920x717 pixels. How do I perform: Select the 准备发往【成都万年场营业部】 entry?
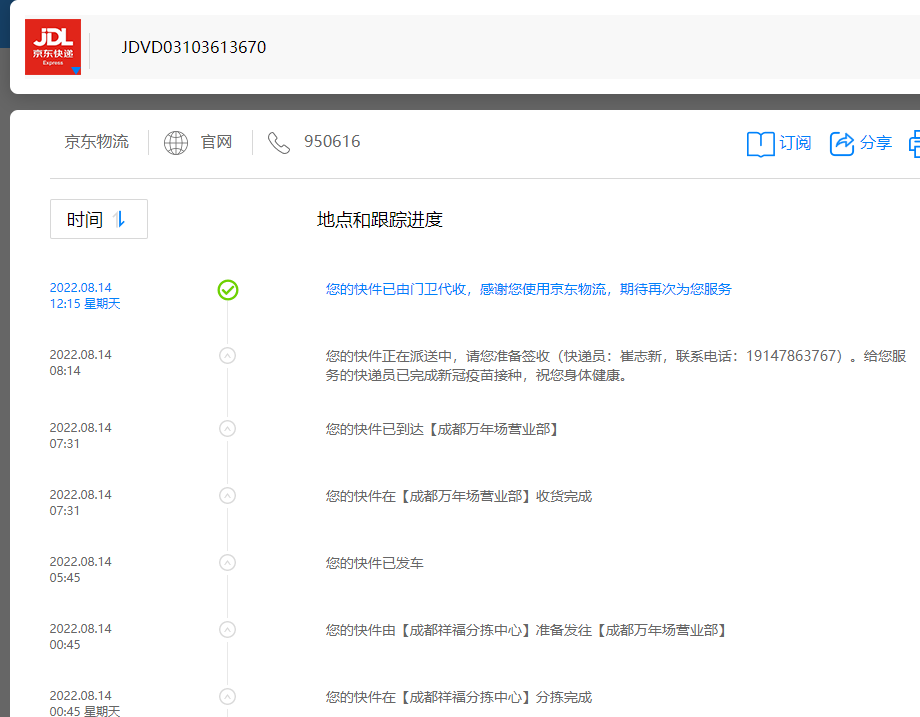[x=527, y=630]
